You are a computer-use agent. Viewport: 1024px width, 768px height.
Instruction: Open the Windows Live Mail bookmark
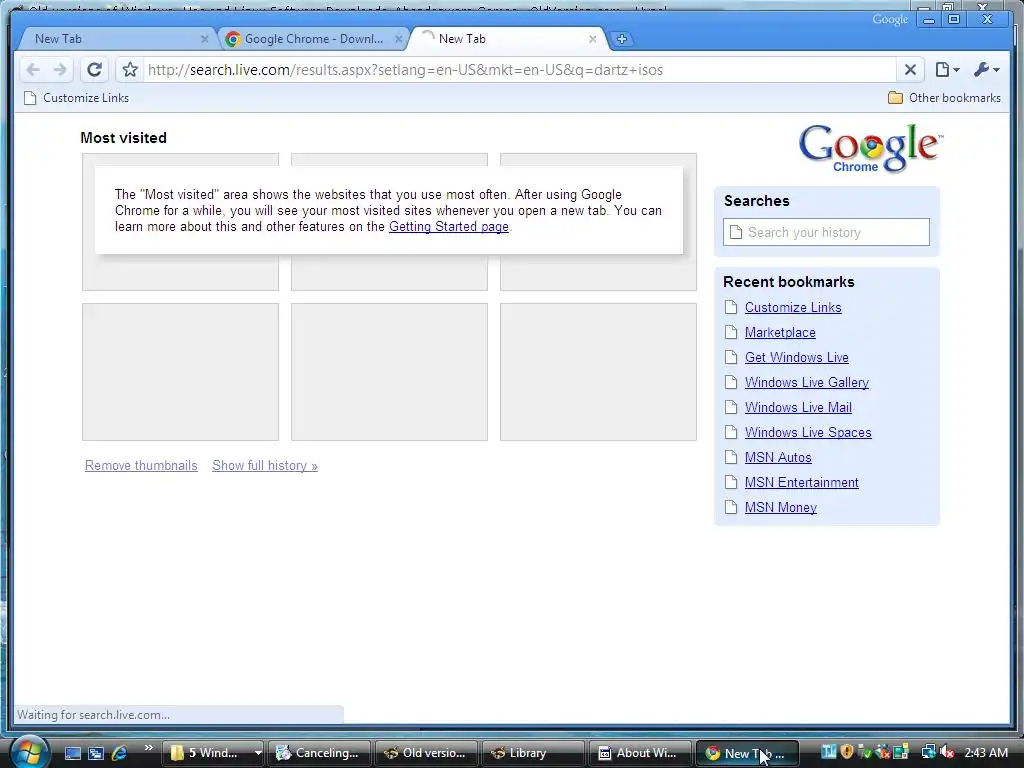pos(798,408)
